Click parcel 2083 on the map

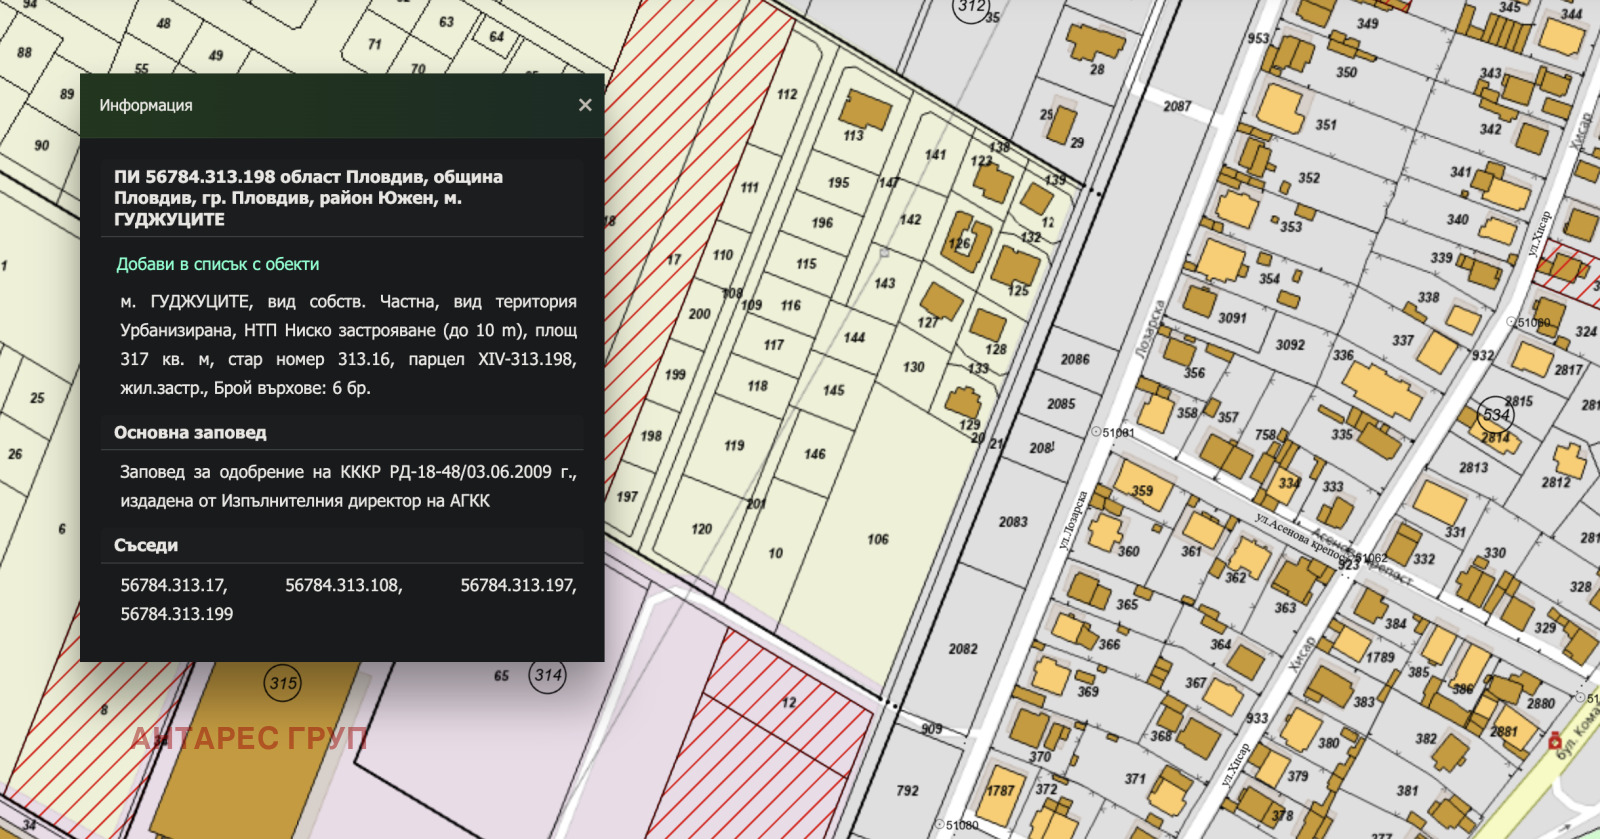click(1013, 522)
